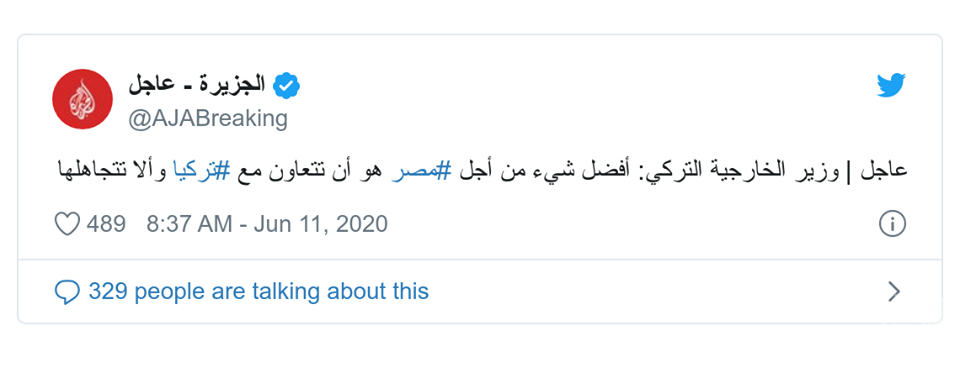Like the tweet with the heart icon
This screenshot has width=960, height=378.
point(67,224)
